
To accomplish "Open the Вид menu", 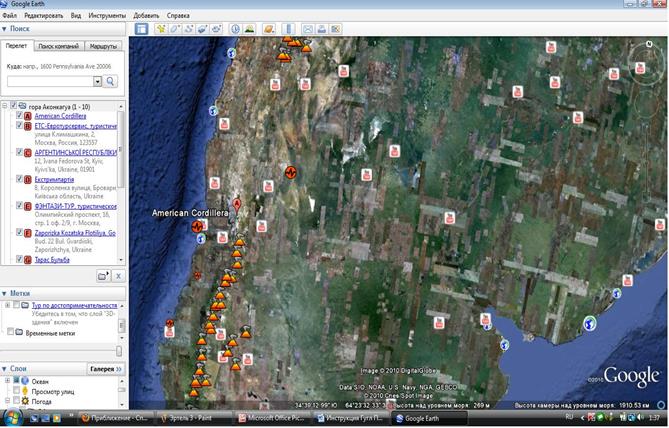I will coord(76,15).
